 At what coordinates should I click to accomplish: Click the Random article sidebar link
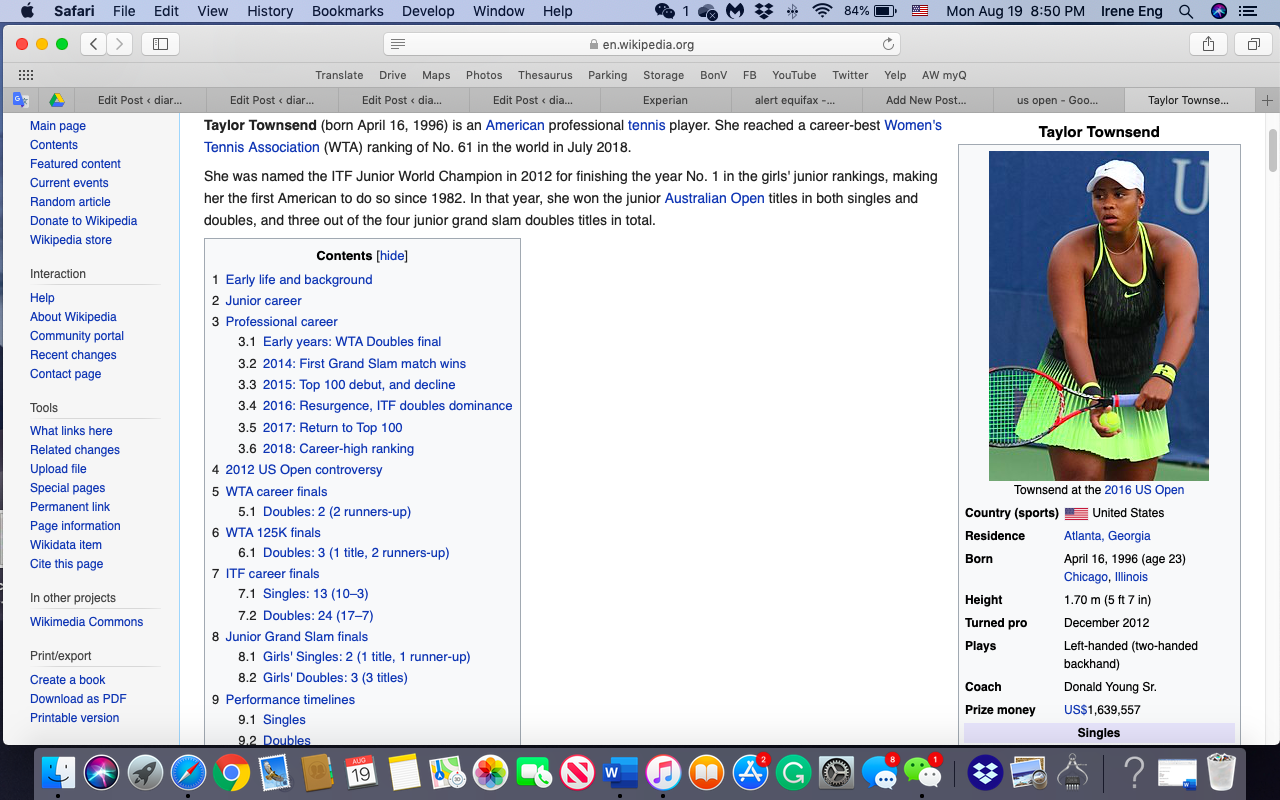70,202
